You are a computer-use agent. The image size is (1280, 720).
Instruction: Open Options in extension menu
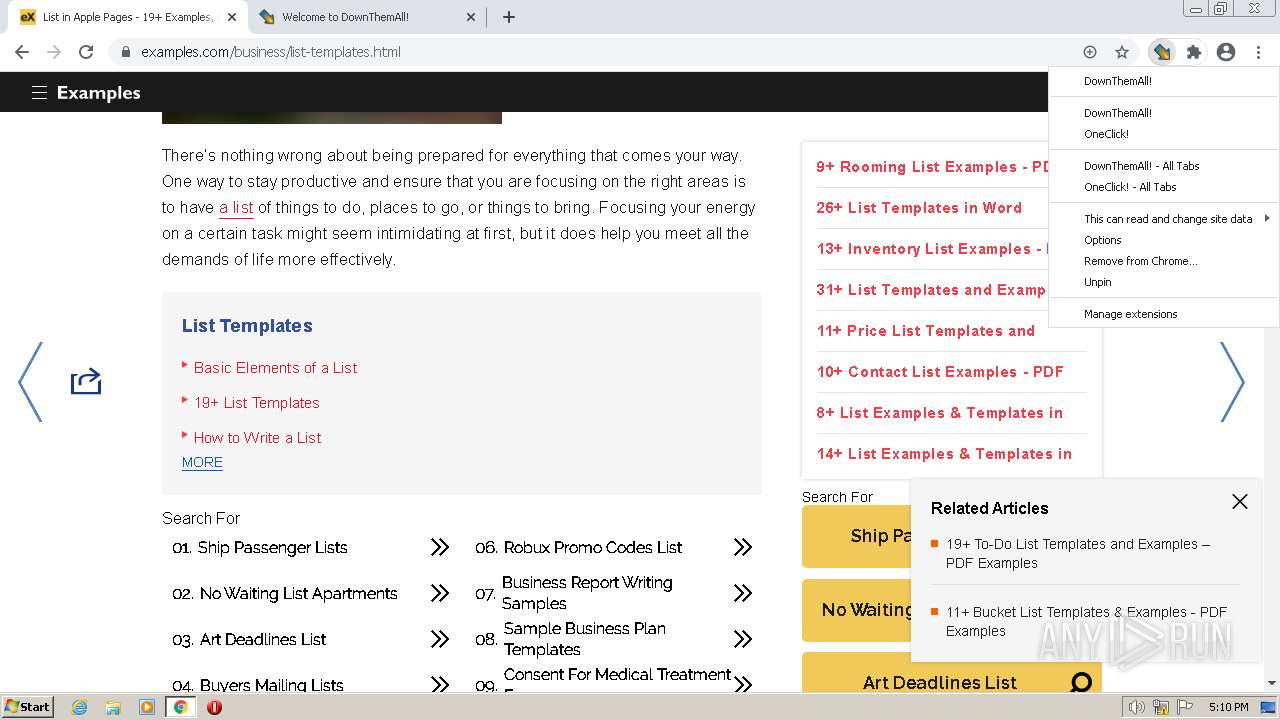point(1103,240)
